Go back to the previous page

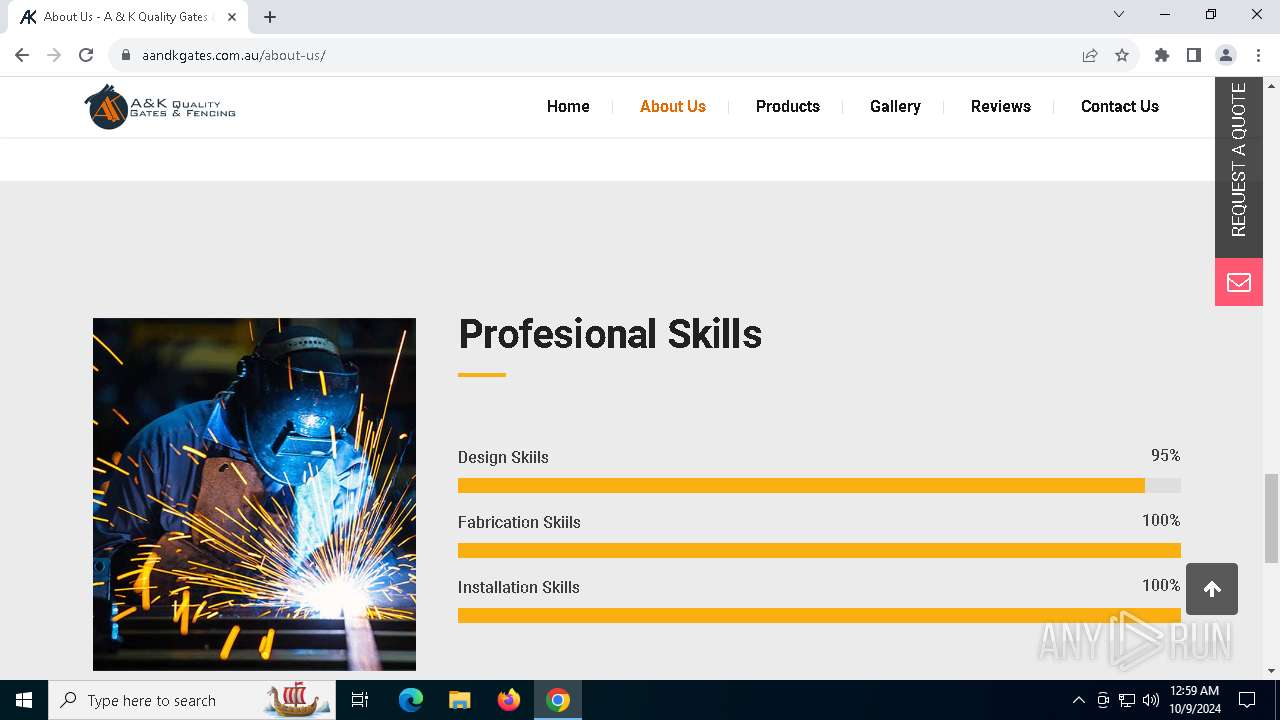coord(22,55)
